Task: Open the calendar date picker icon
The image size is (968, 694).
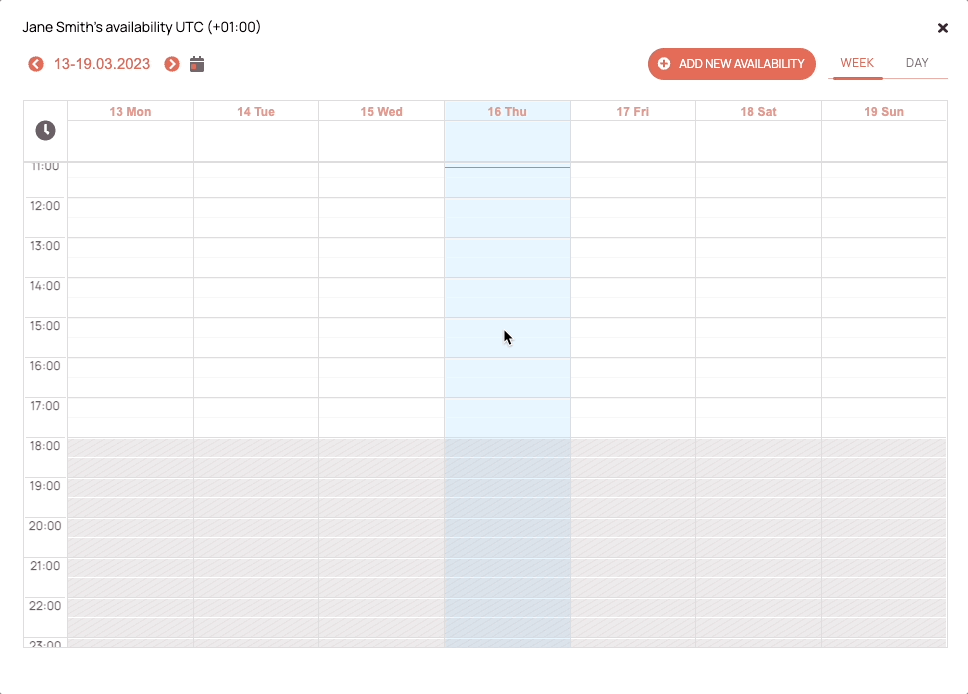Action: 197,64
